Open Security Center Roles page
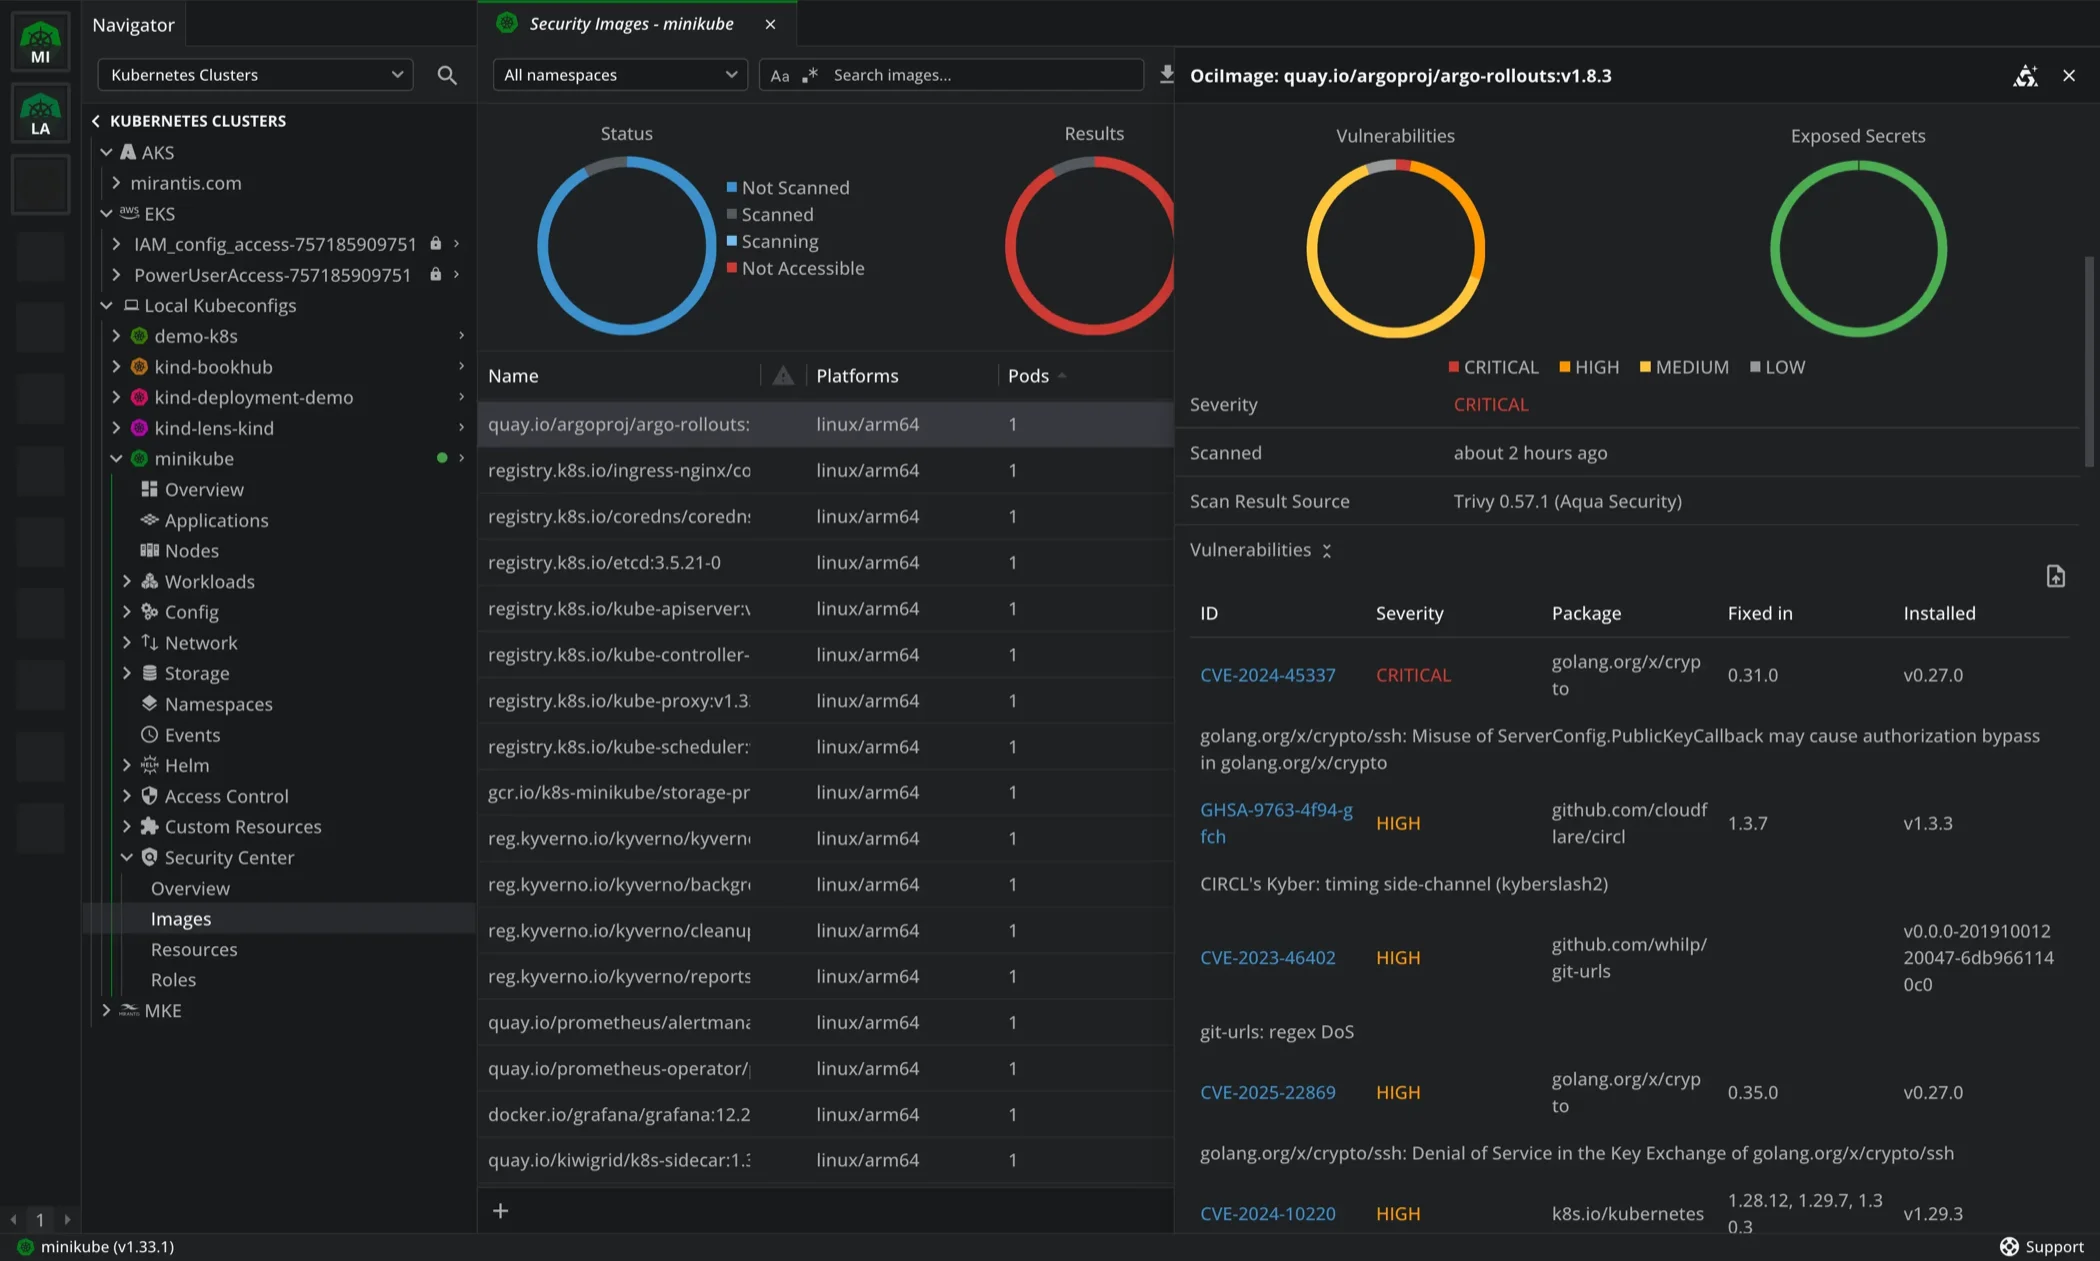 173,980
